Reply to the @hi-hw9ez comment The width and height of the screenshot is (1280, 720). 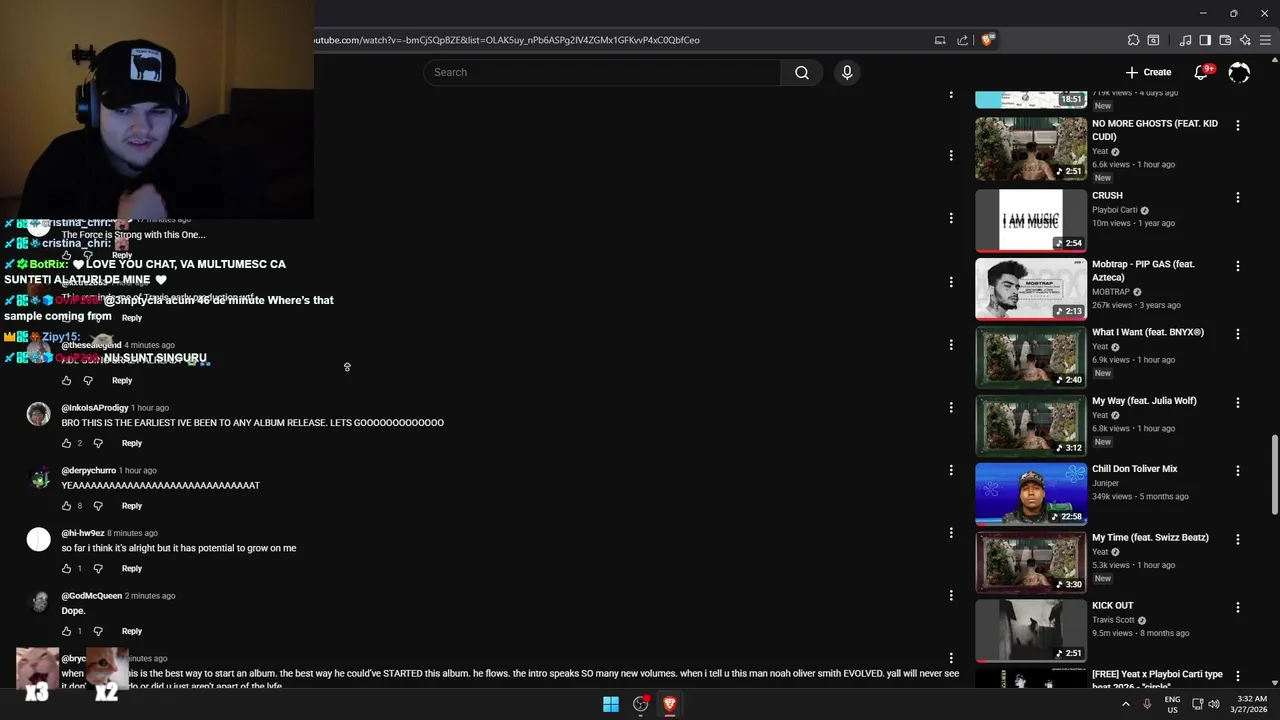coord(132,569)
